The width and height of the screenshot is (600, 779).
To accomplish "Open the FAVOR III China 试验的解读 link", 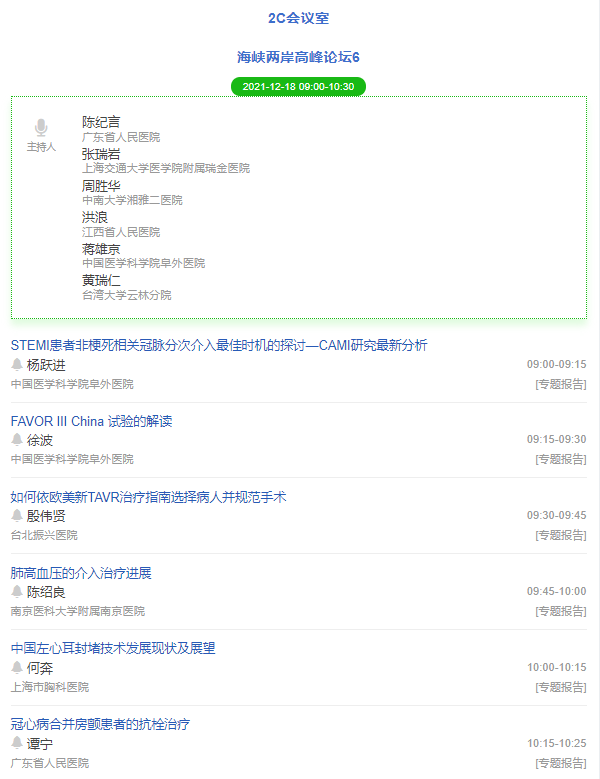I will (91, 421).
